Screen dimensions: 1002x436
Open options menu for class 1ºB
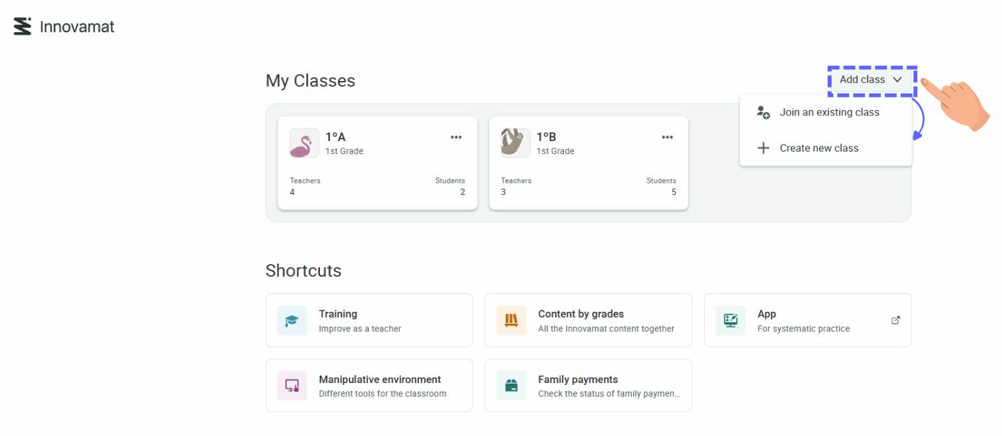pyautogui.click(x=667, y=138)
